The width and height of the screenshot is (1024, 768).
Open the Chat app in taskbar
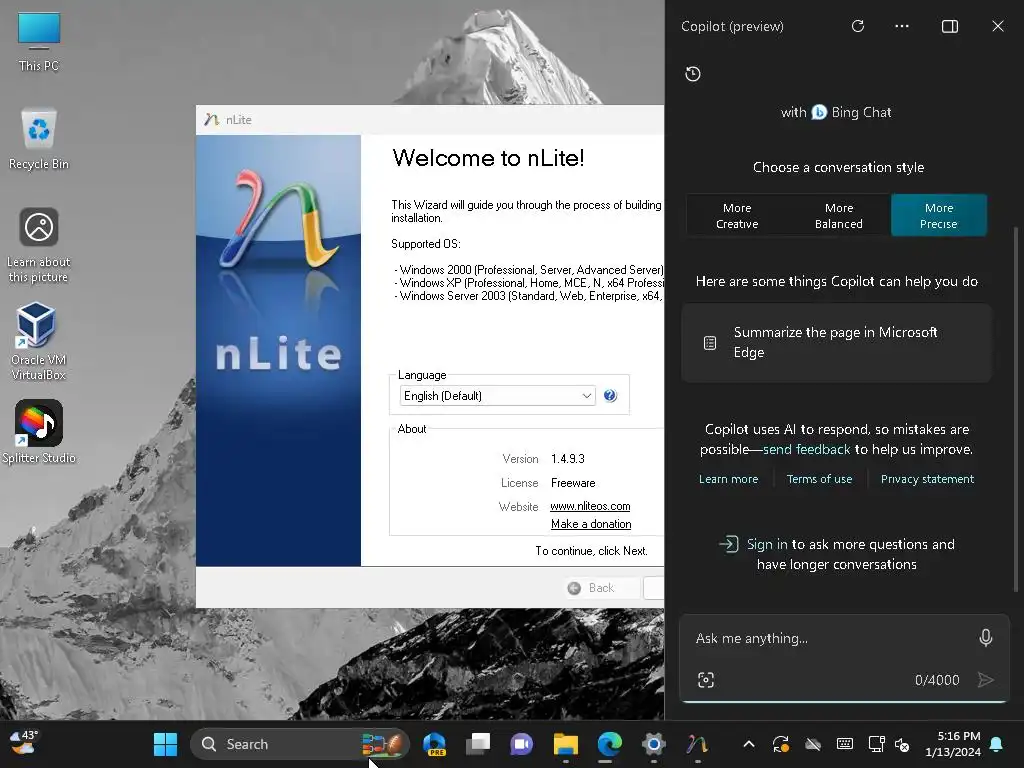pos(521,744)
